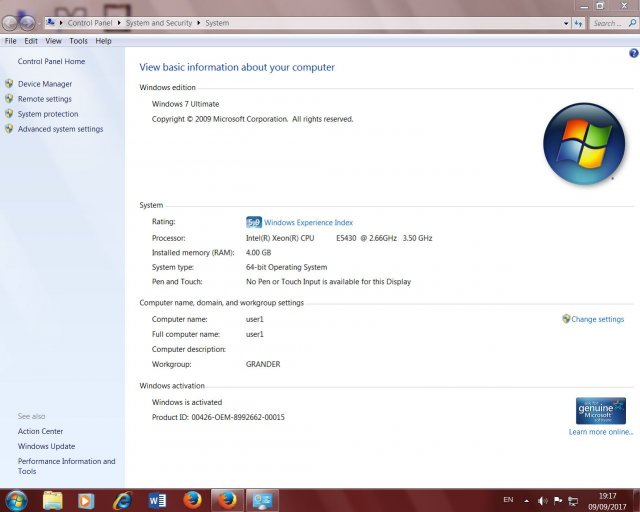This screenshot has height=512, width=640.
Task: Click the refresh icon beside address bar
Action: click(x=577, y=22)
